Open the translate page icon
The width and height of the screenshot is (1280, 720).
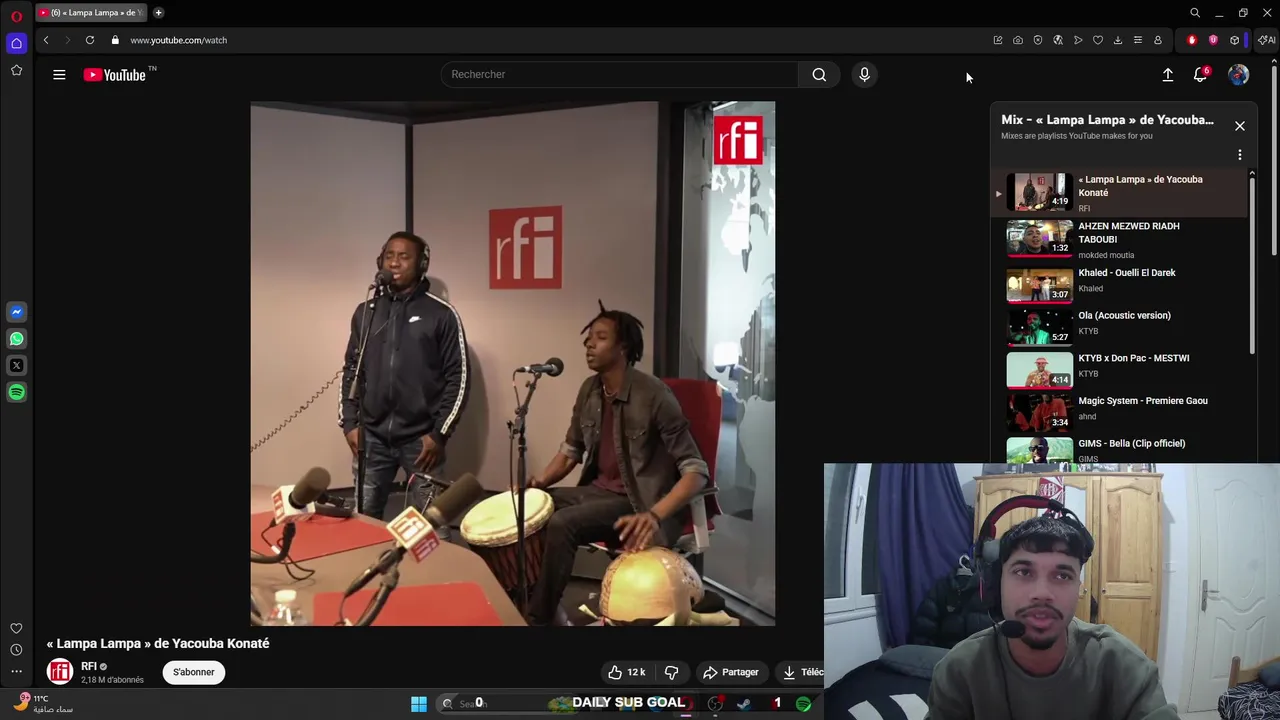(1057, 40)
